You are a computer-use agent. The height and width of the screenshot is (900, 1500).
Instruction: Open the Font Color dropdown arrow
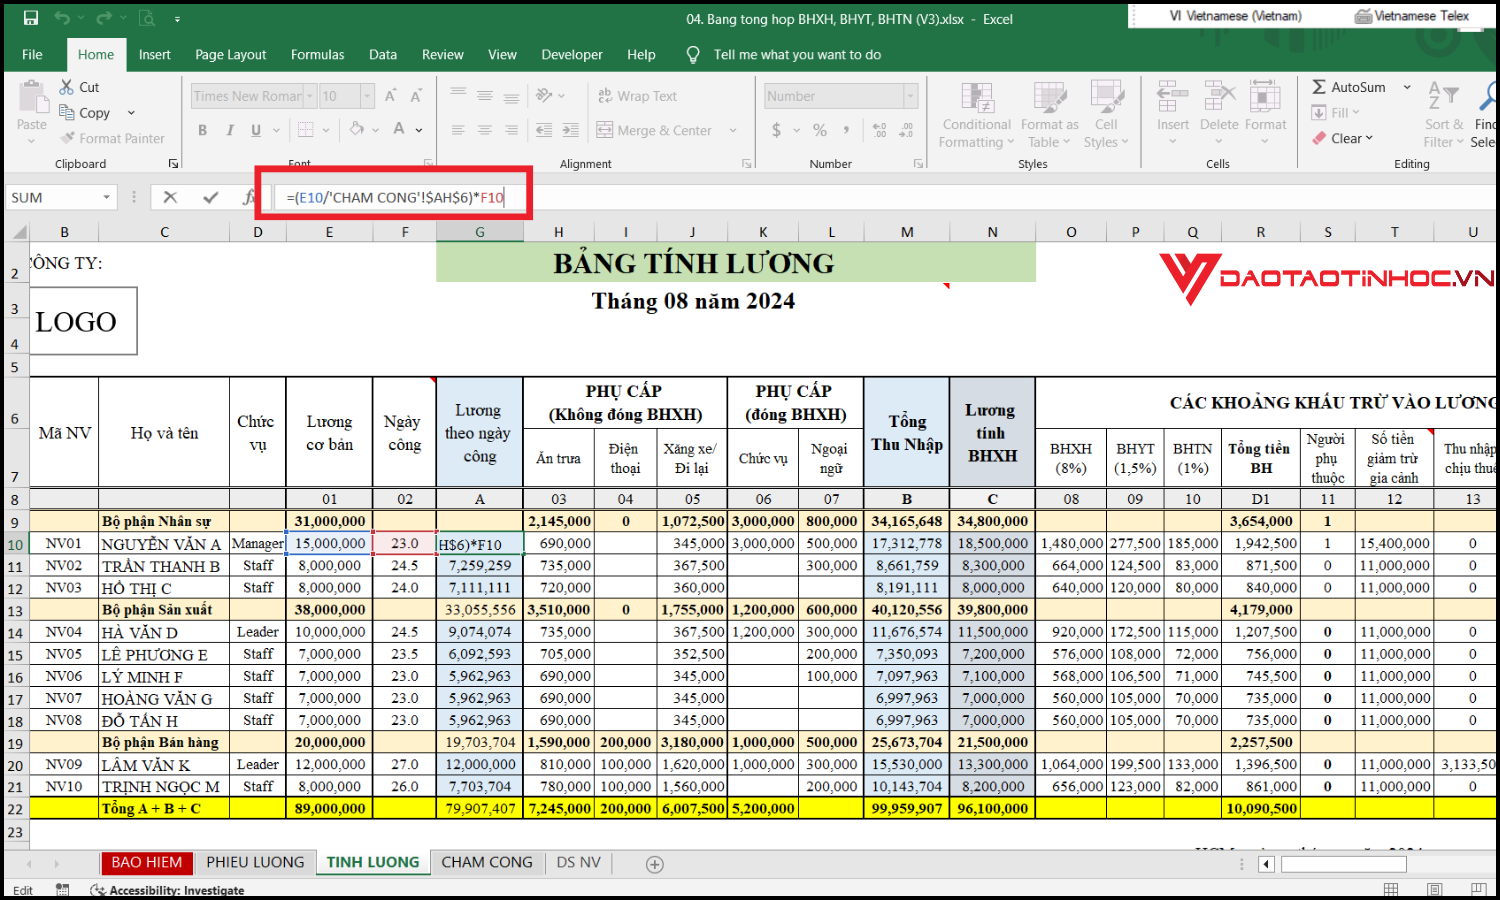[419, 130]
